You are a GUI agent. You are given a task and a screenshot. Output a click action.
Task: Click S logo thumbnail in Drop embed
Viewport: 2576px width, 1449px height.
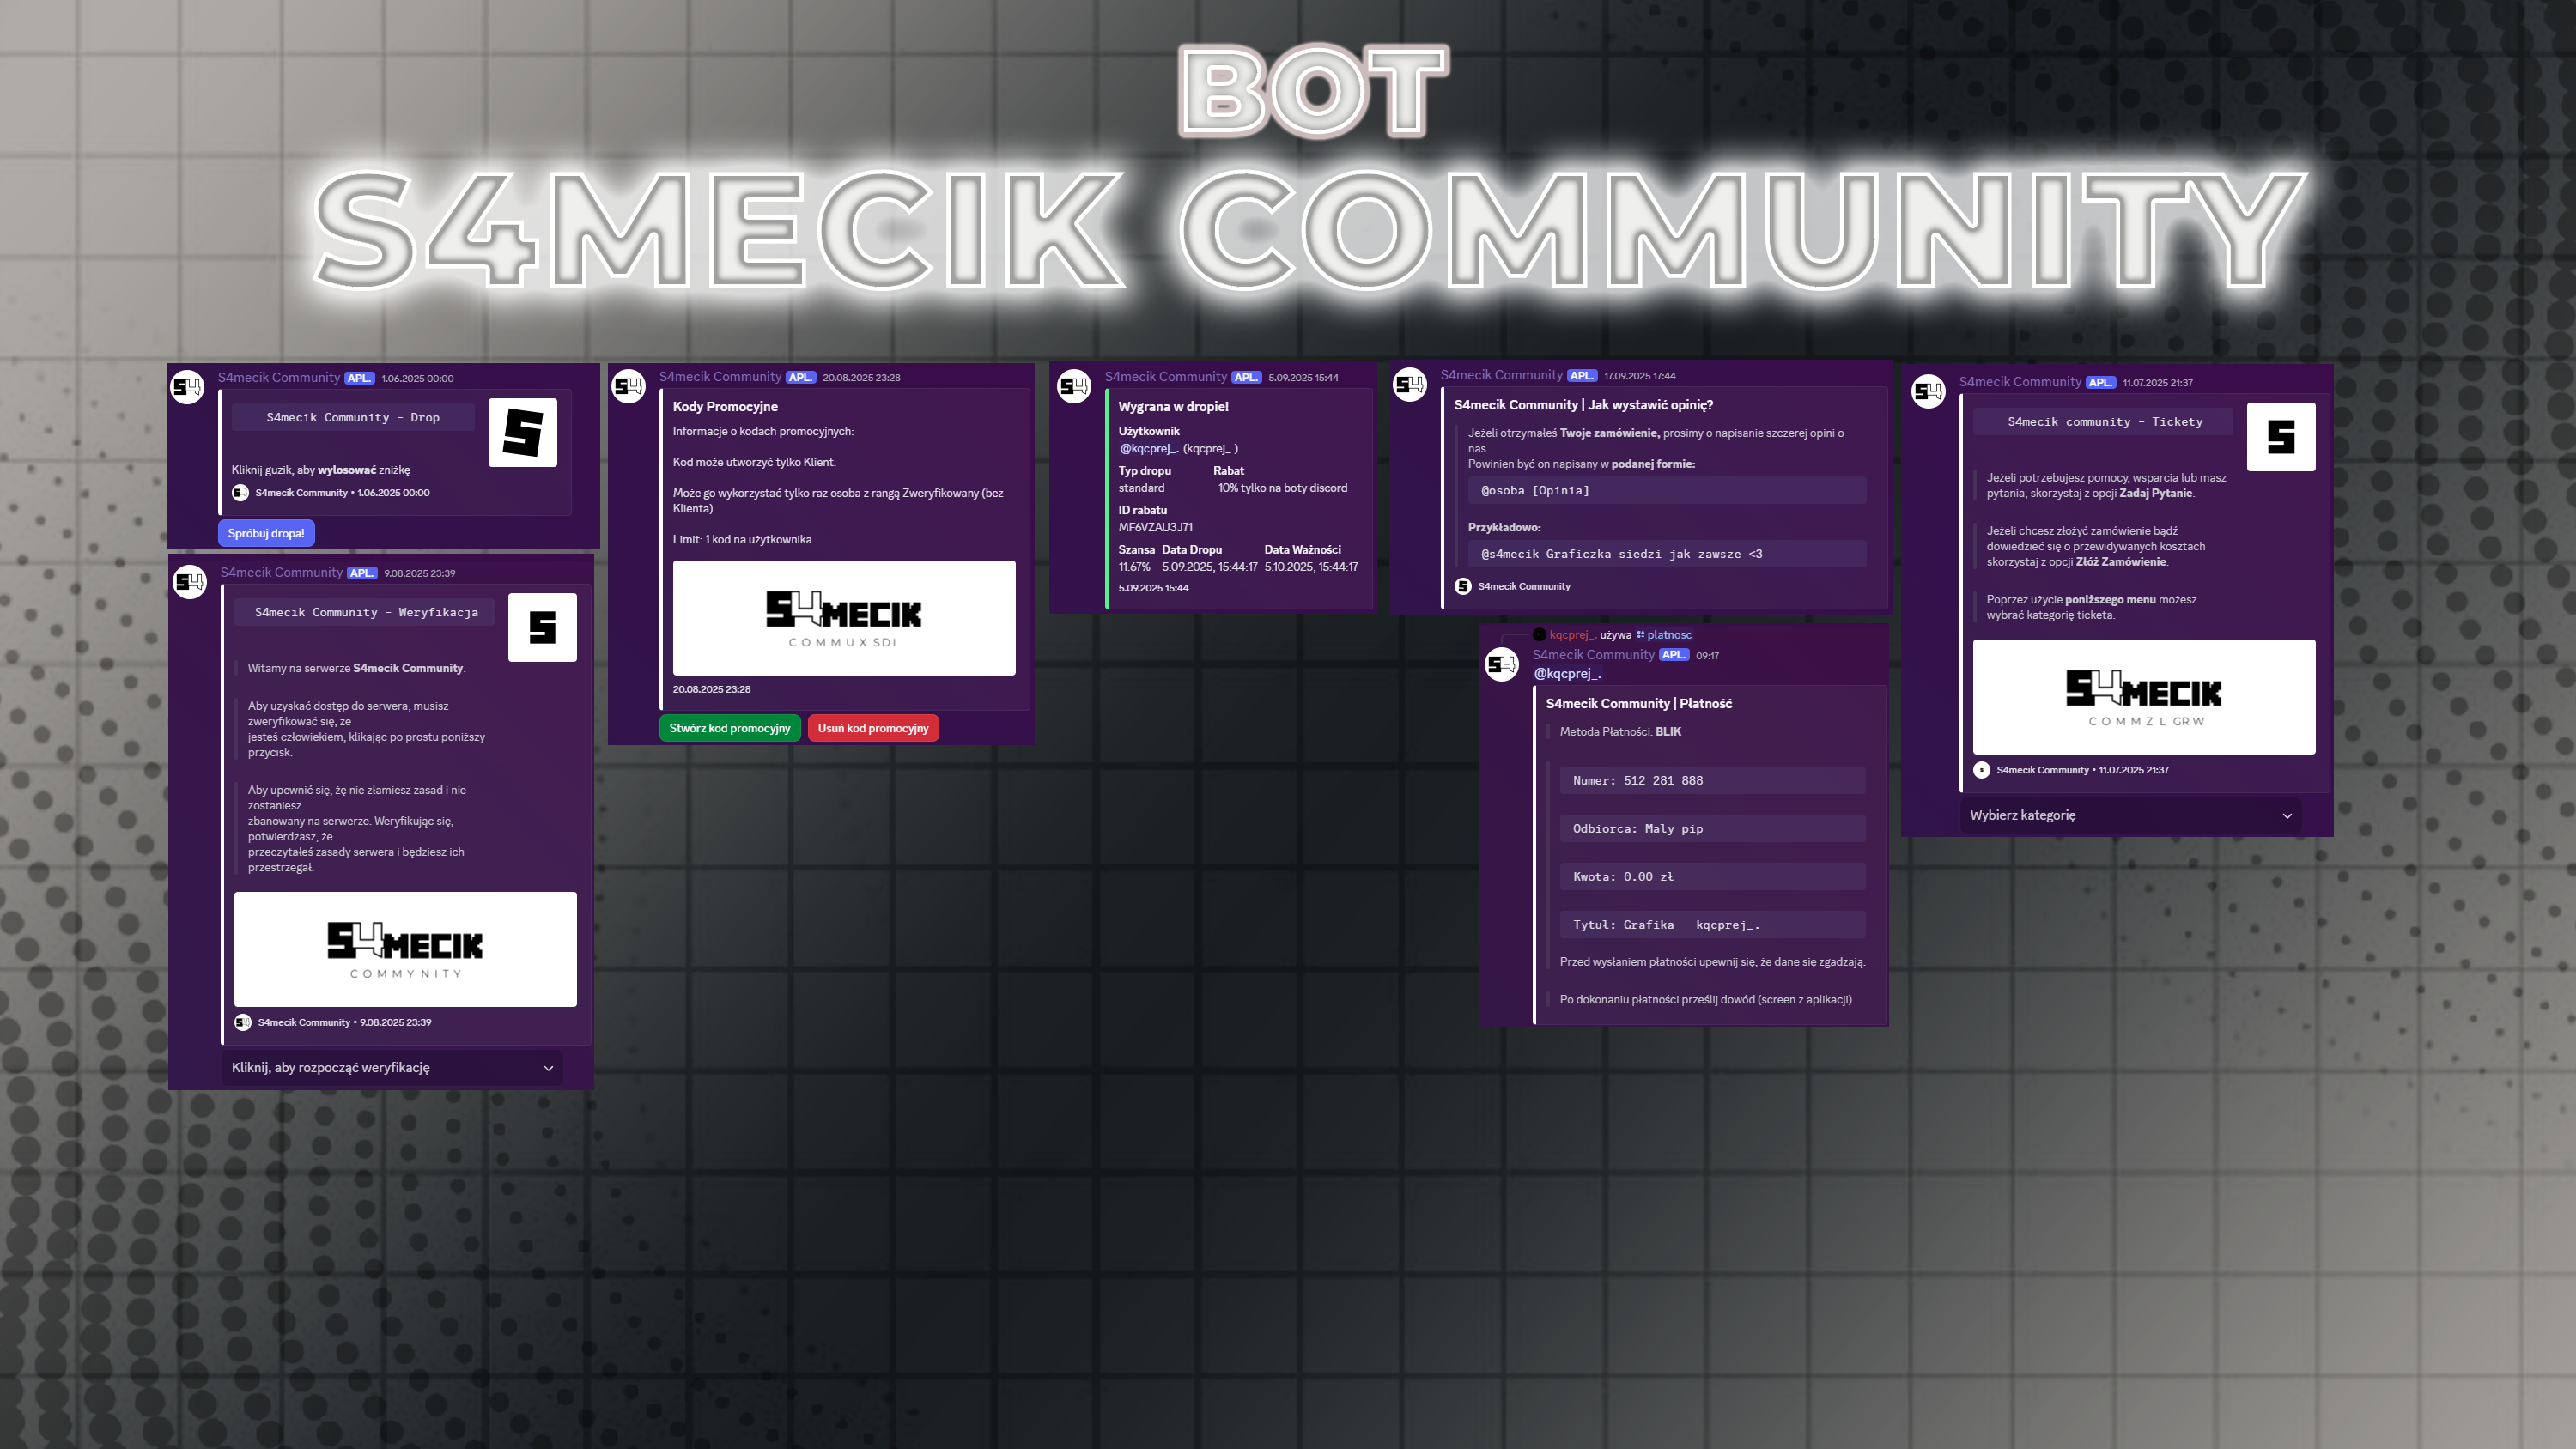[x=522, y=432]
